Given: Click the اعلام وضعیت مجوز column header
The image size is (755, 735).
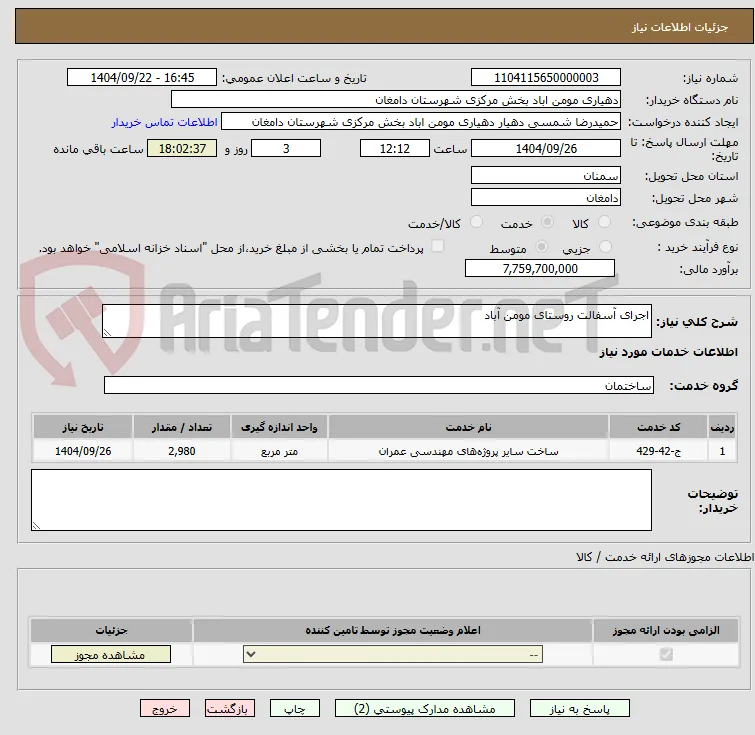Looking at the screenshot, I should [x=393, y=630].
